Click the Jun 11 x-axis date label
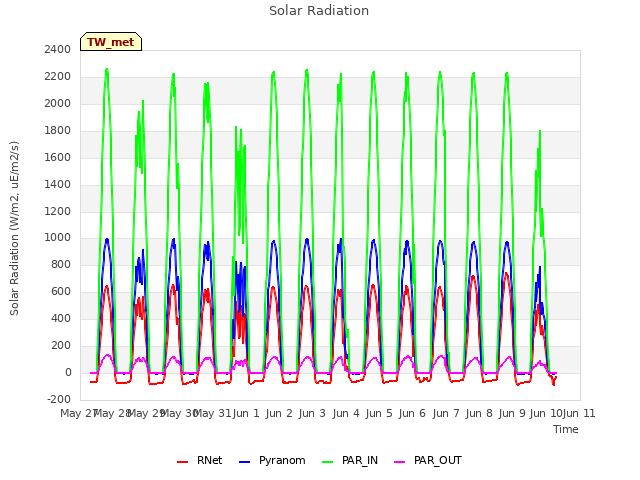The image size is (640, 480). (579, 413)
